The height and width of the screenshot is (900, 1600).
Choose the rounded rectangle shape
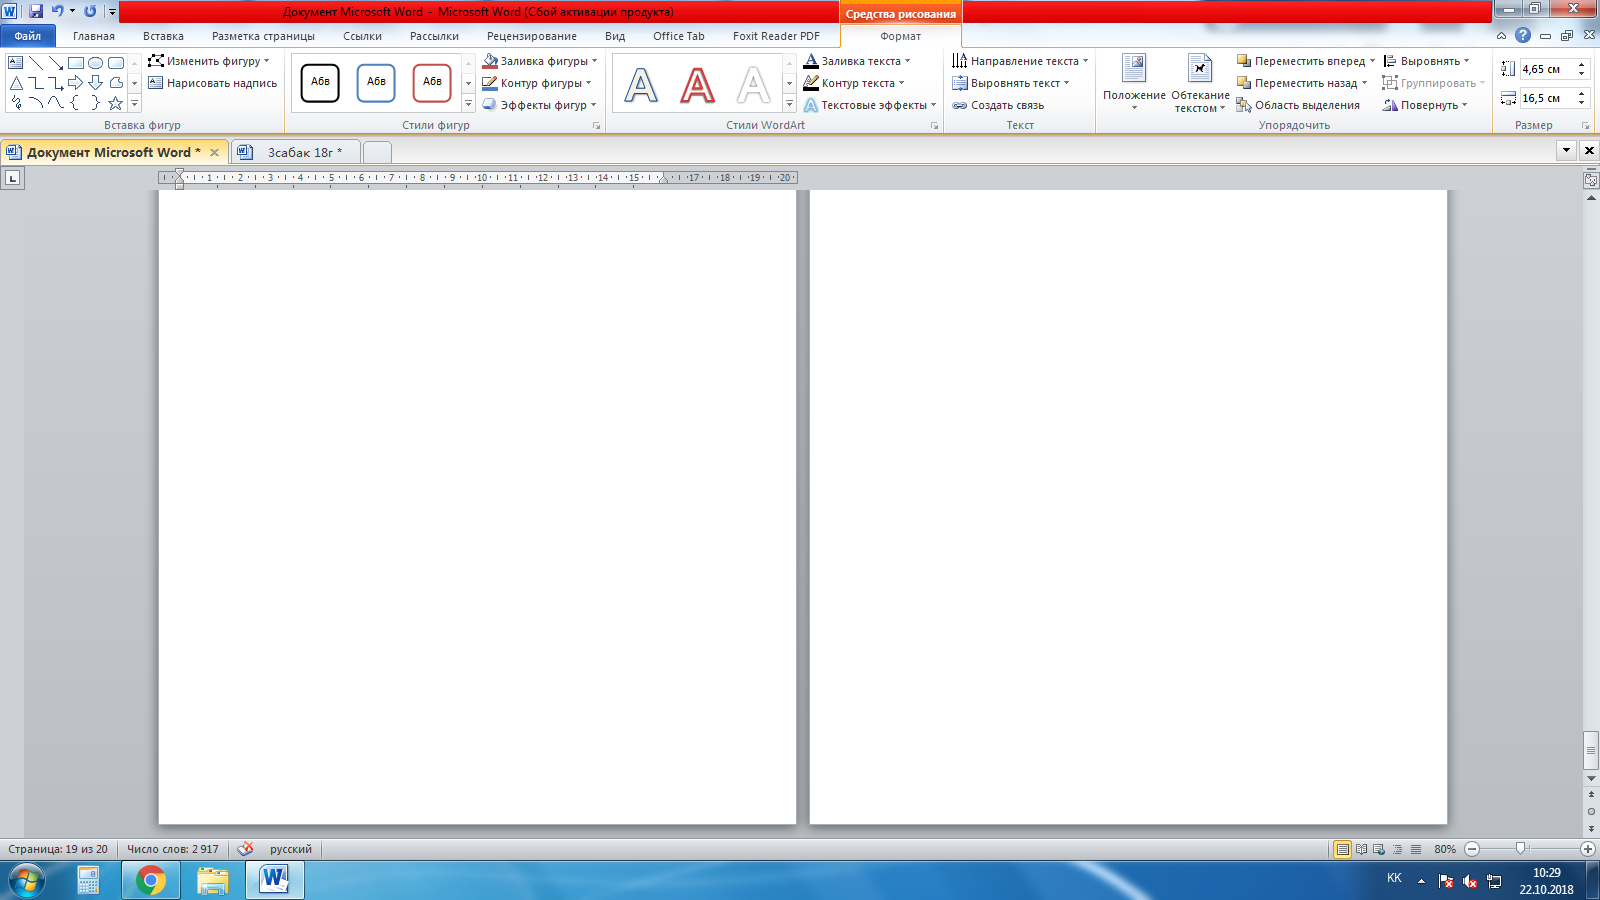[x=116, y=63]
